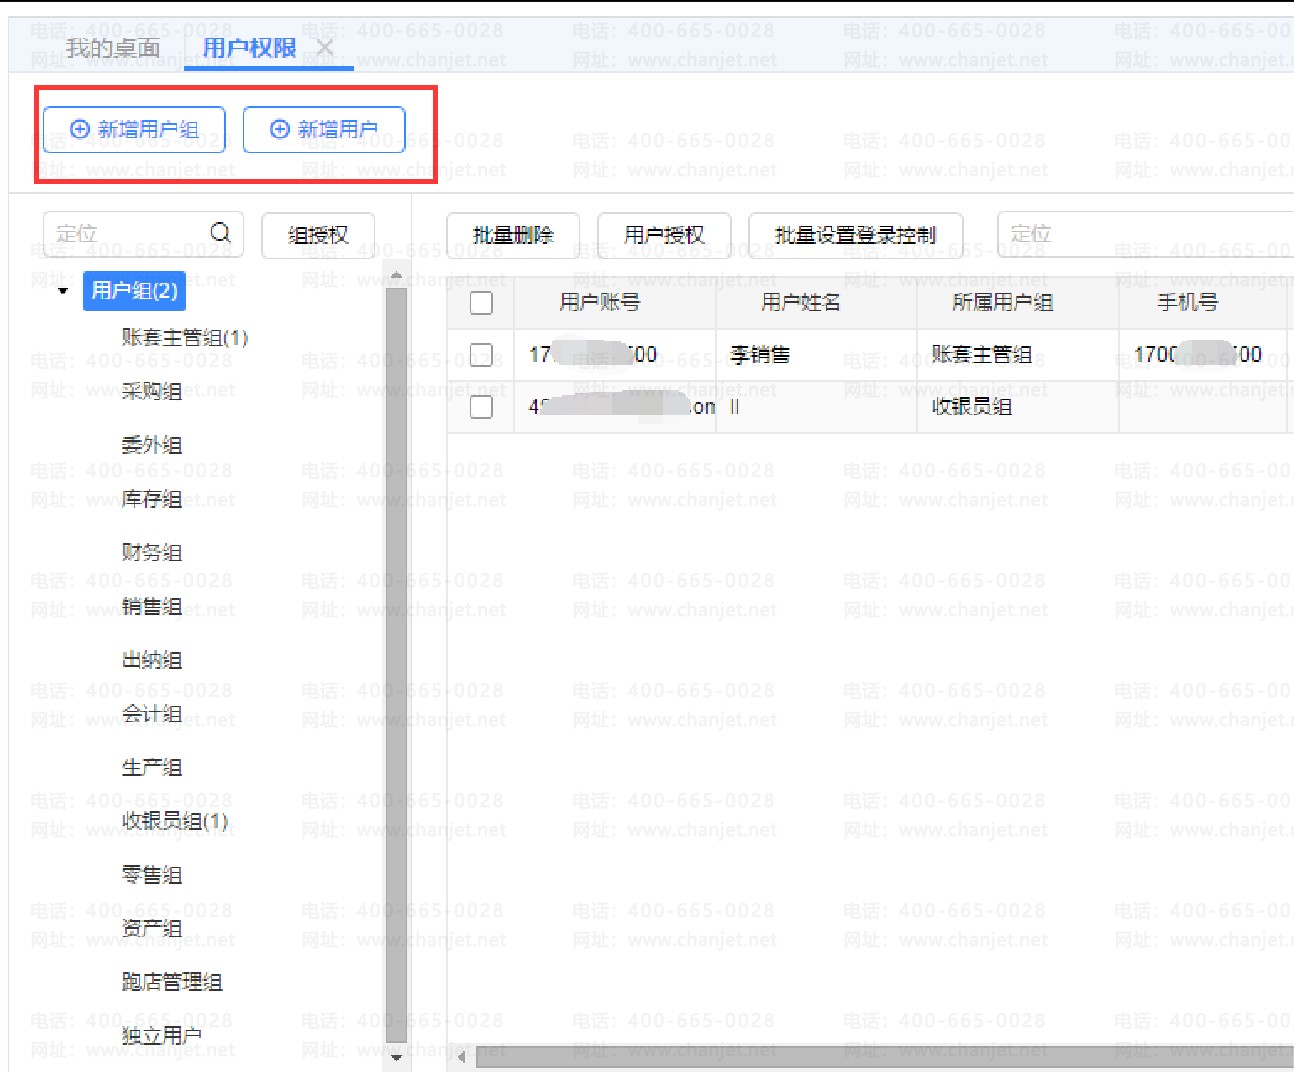Select 委外组 in tree
Image resolution: width=1294 pixels, height=1072 pixels.
(152, 445)
